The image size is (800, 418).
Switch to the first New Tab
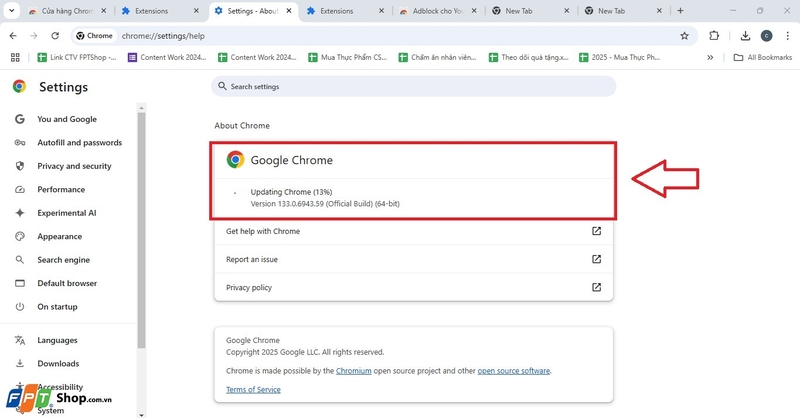(x=531, y=11)
